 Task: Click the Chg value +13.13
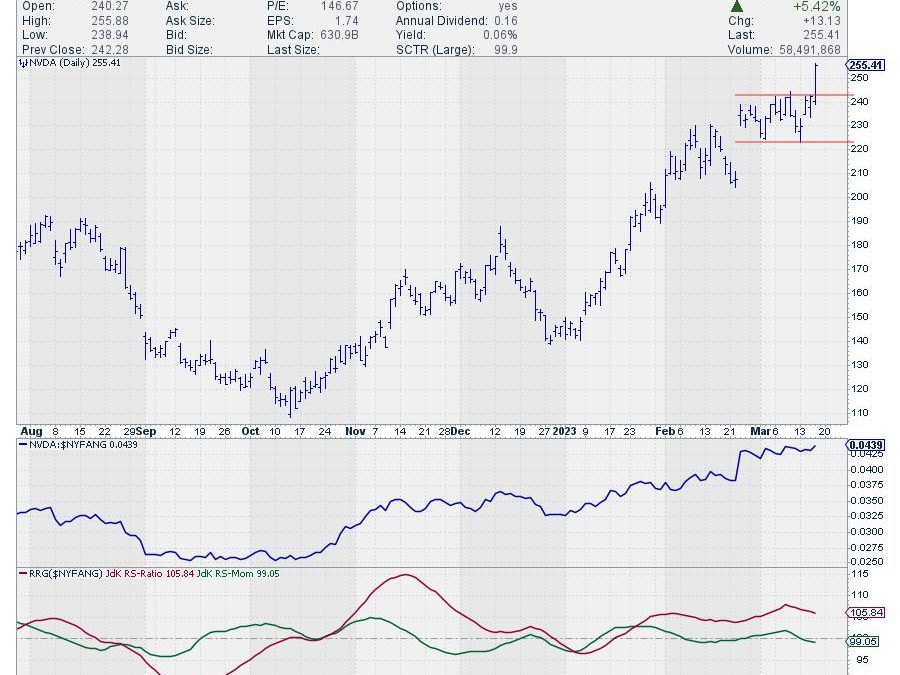click(x=822, y=21)
